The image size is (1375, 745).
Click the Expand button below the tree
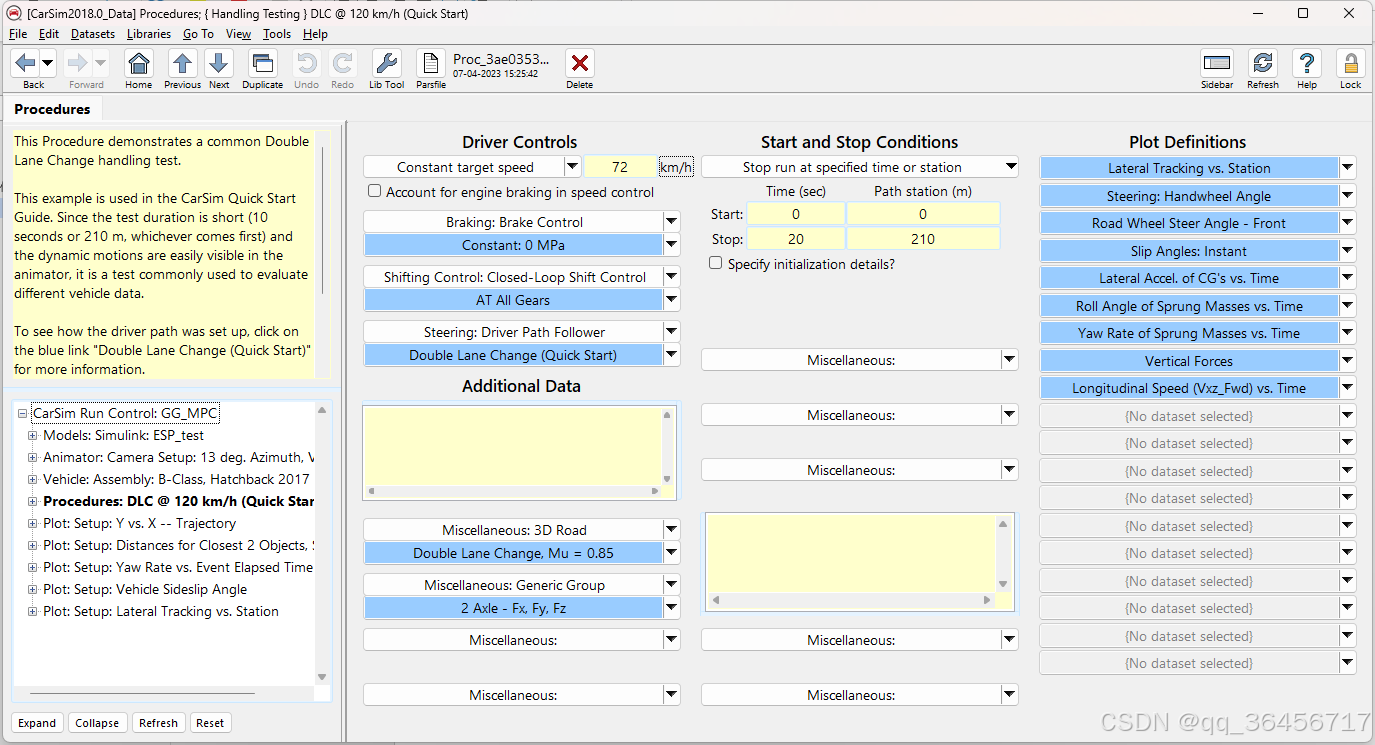click(x=37, y=723)
